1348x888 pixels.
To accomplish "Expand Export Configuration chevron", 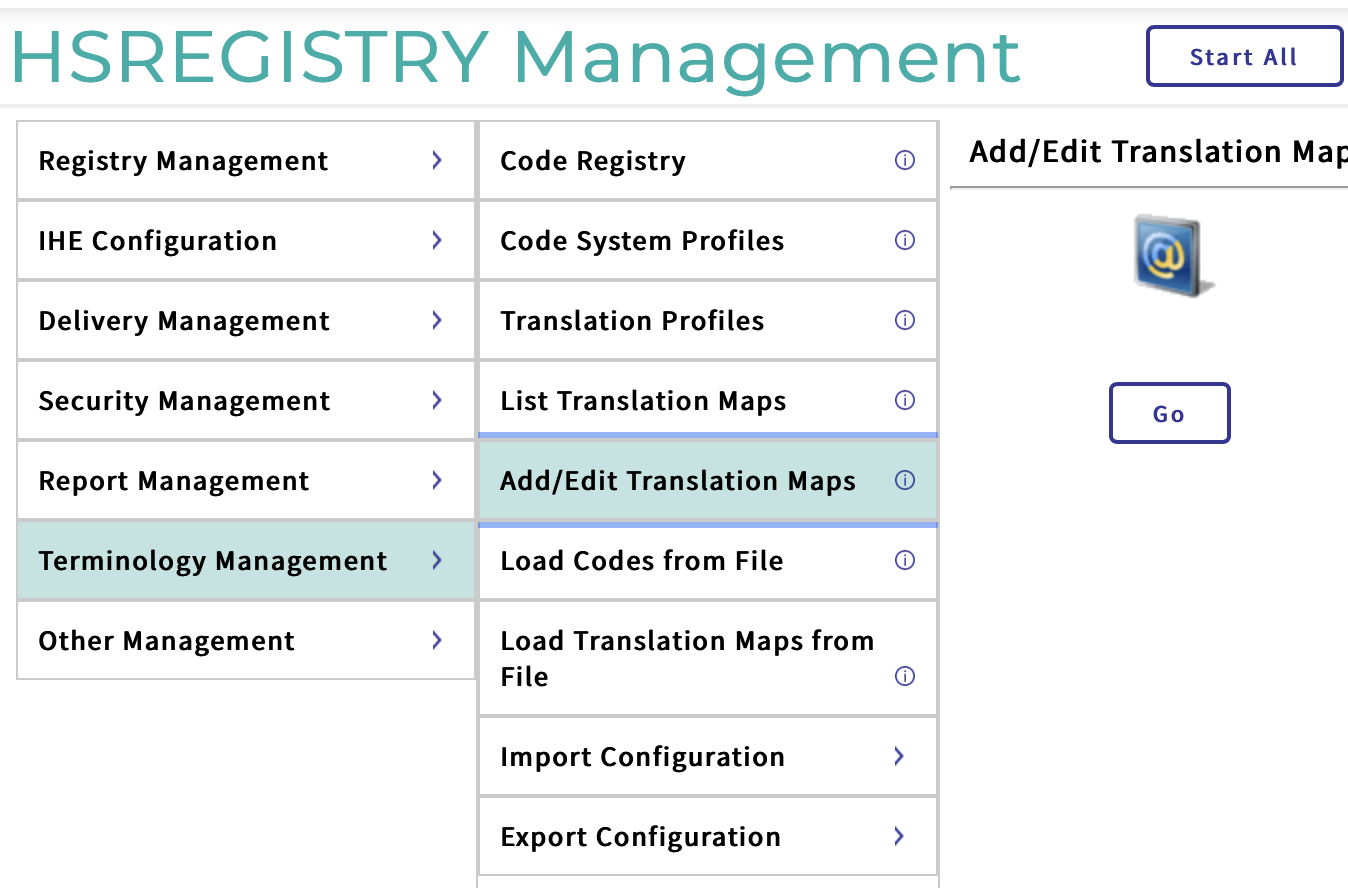I will 899,836.
